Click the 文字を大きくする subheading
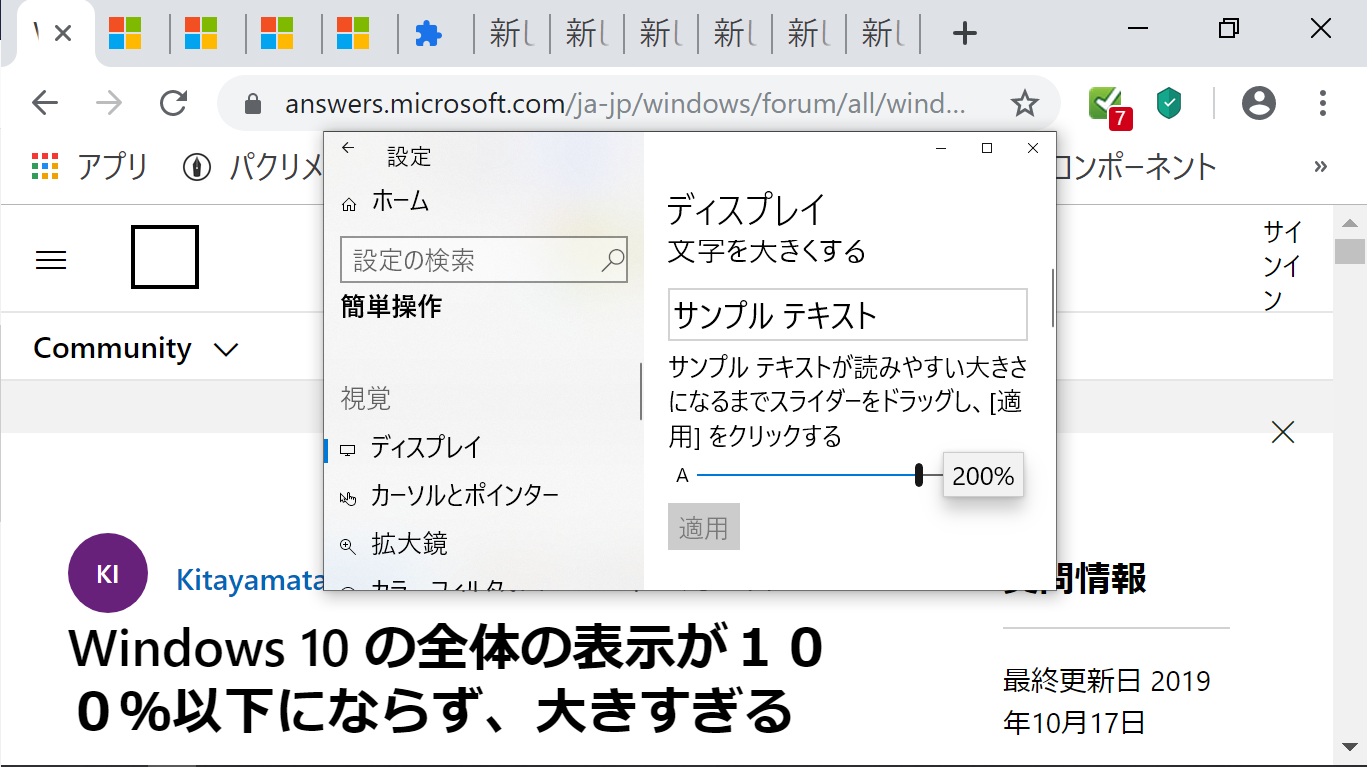 click(x=767, y=250)
